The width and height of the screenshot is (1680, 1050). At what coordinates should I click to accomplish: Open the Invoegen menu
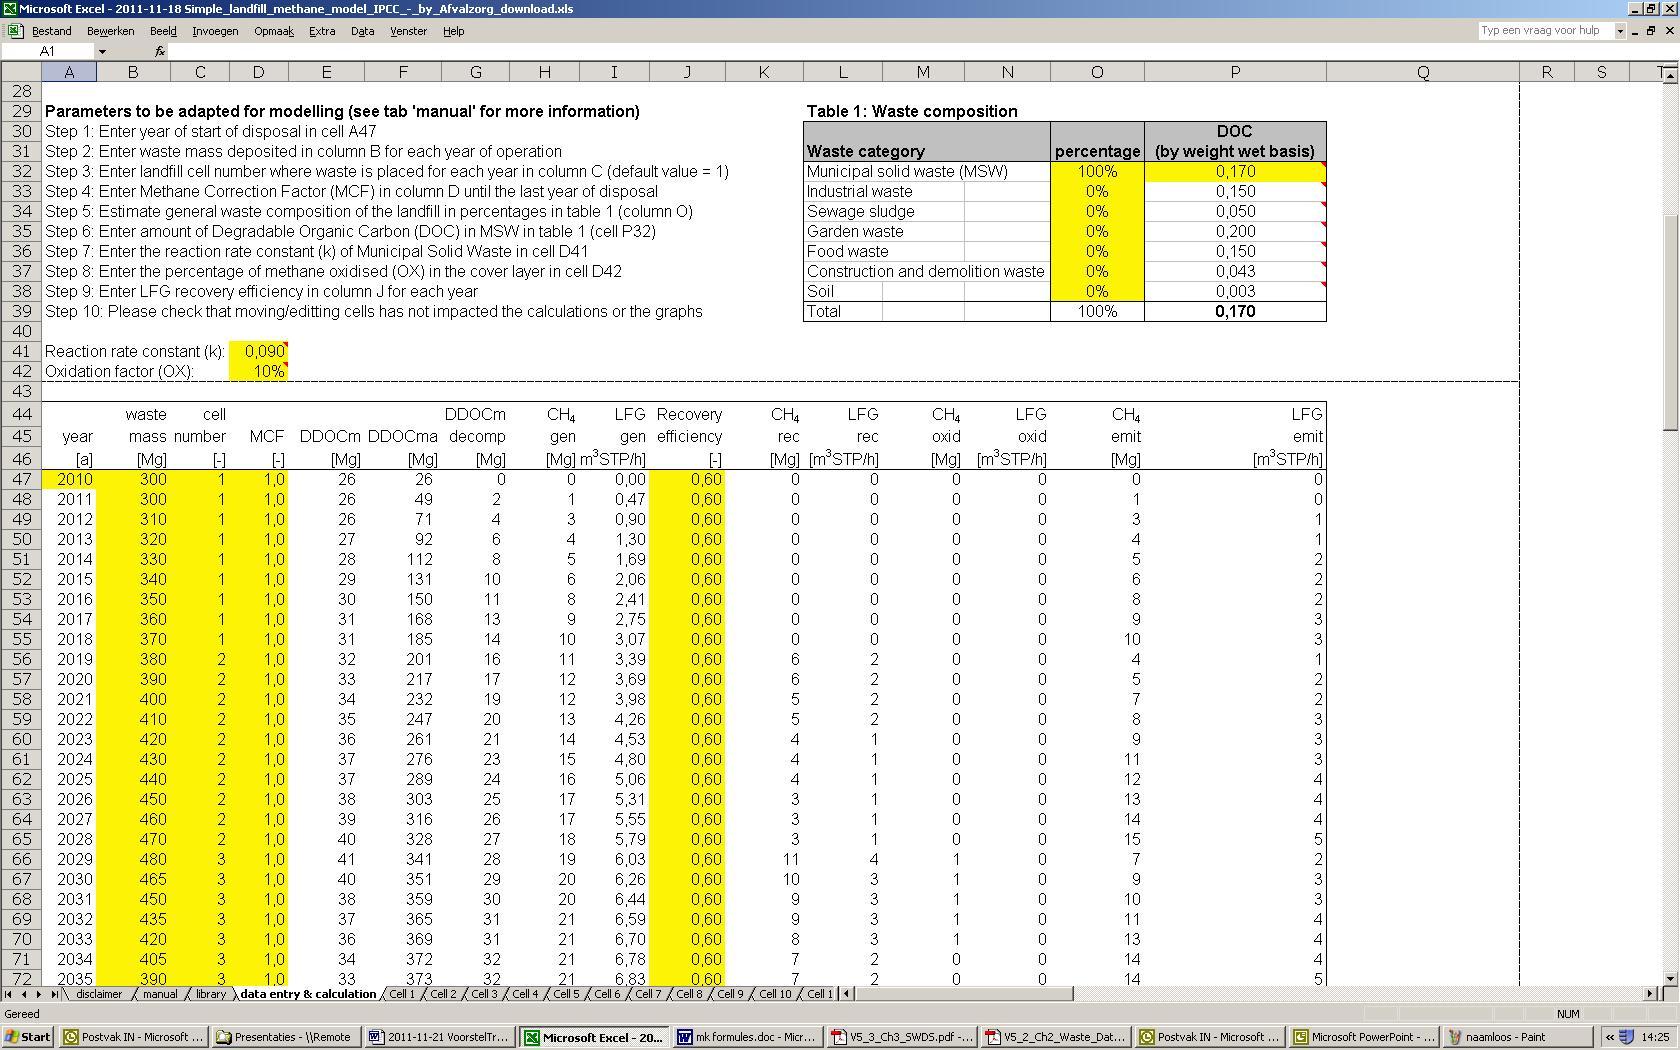pos(215,31)
